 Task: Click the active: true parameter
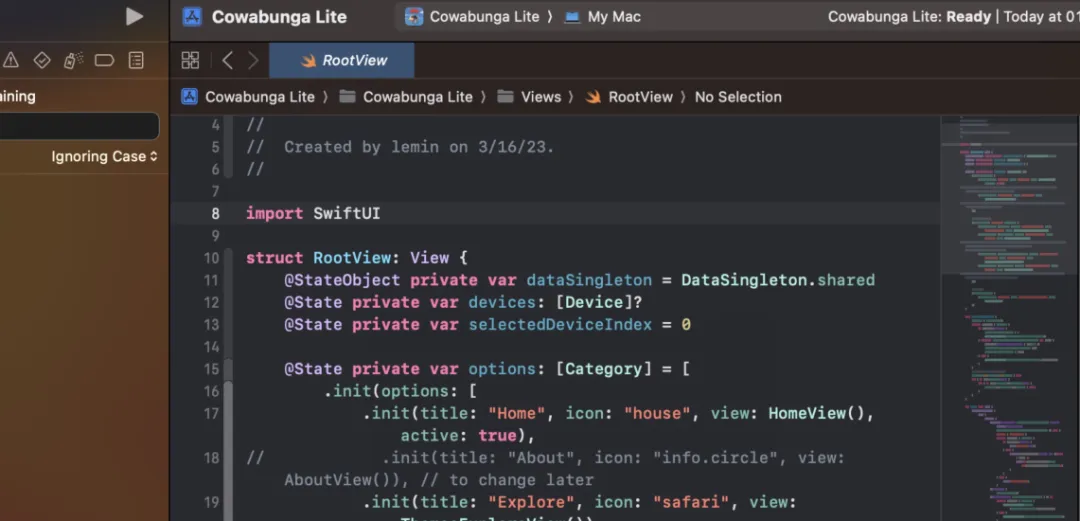point(458,436)
